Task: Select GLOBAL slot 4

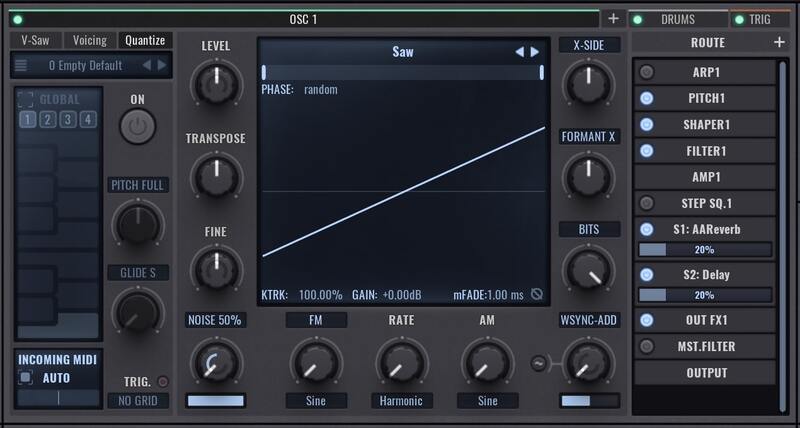Action: coord(87,120)
